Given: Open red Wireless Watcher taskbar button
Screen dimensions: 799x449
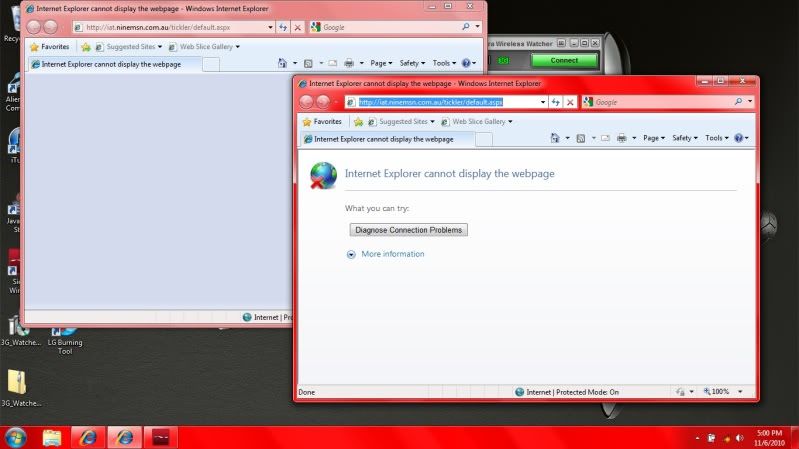Looking at the screenshot, I should [x=161, y=438].
